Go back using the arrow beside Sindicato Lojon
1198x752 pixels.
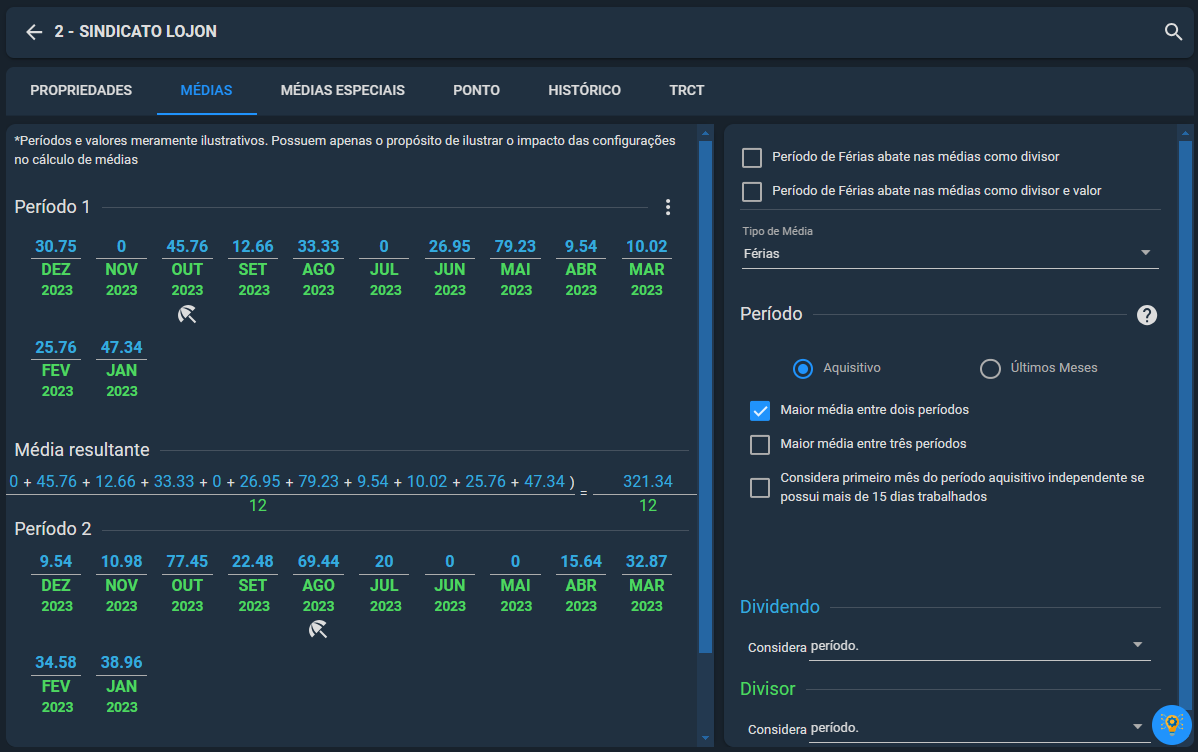34,31
